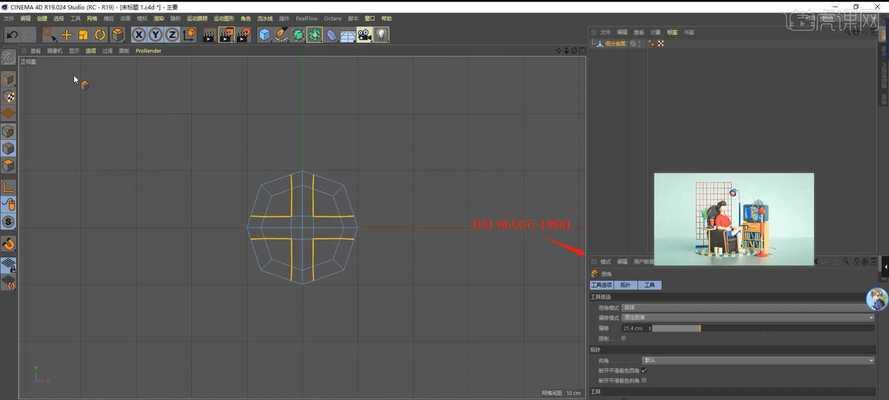
Task: Switch to Edges mode
Action: pyautogui.click(x=8, y=148)
